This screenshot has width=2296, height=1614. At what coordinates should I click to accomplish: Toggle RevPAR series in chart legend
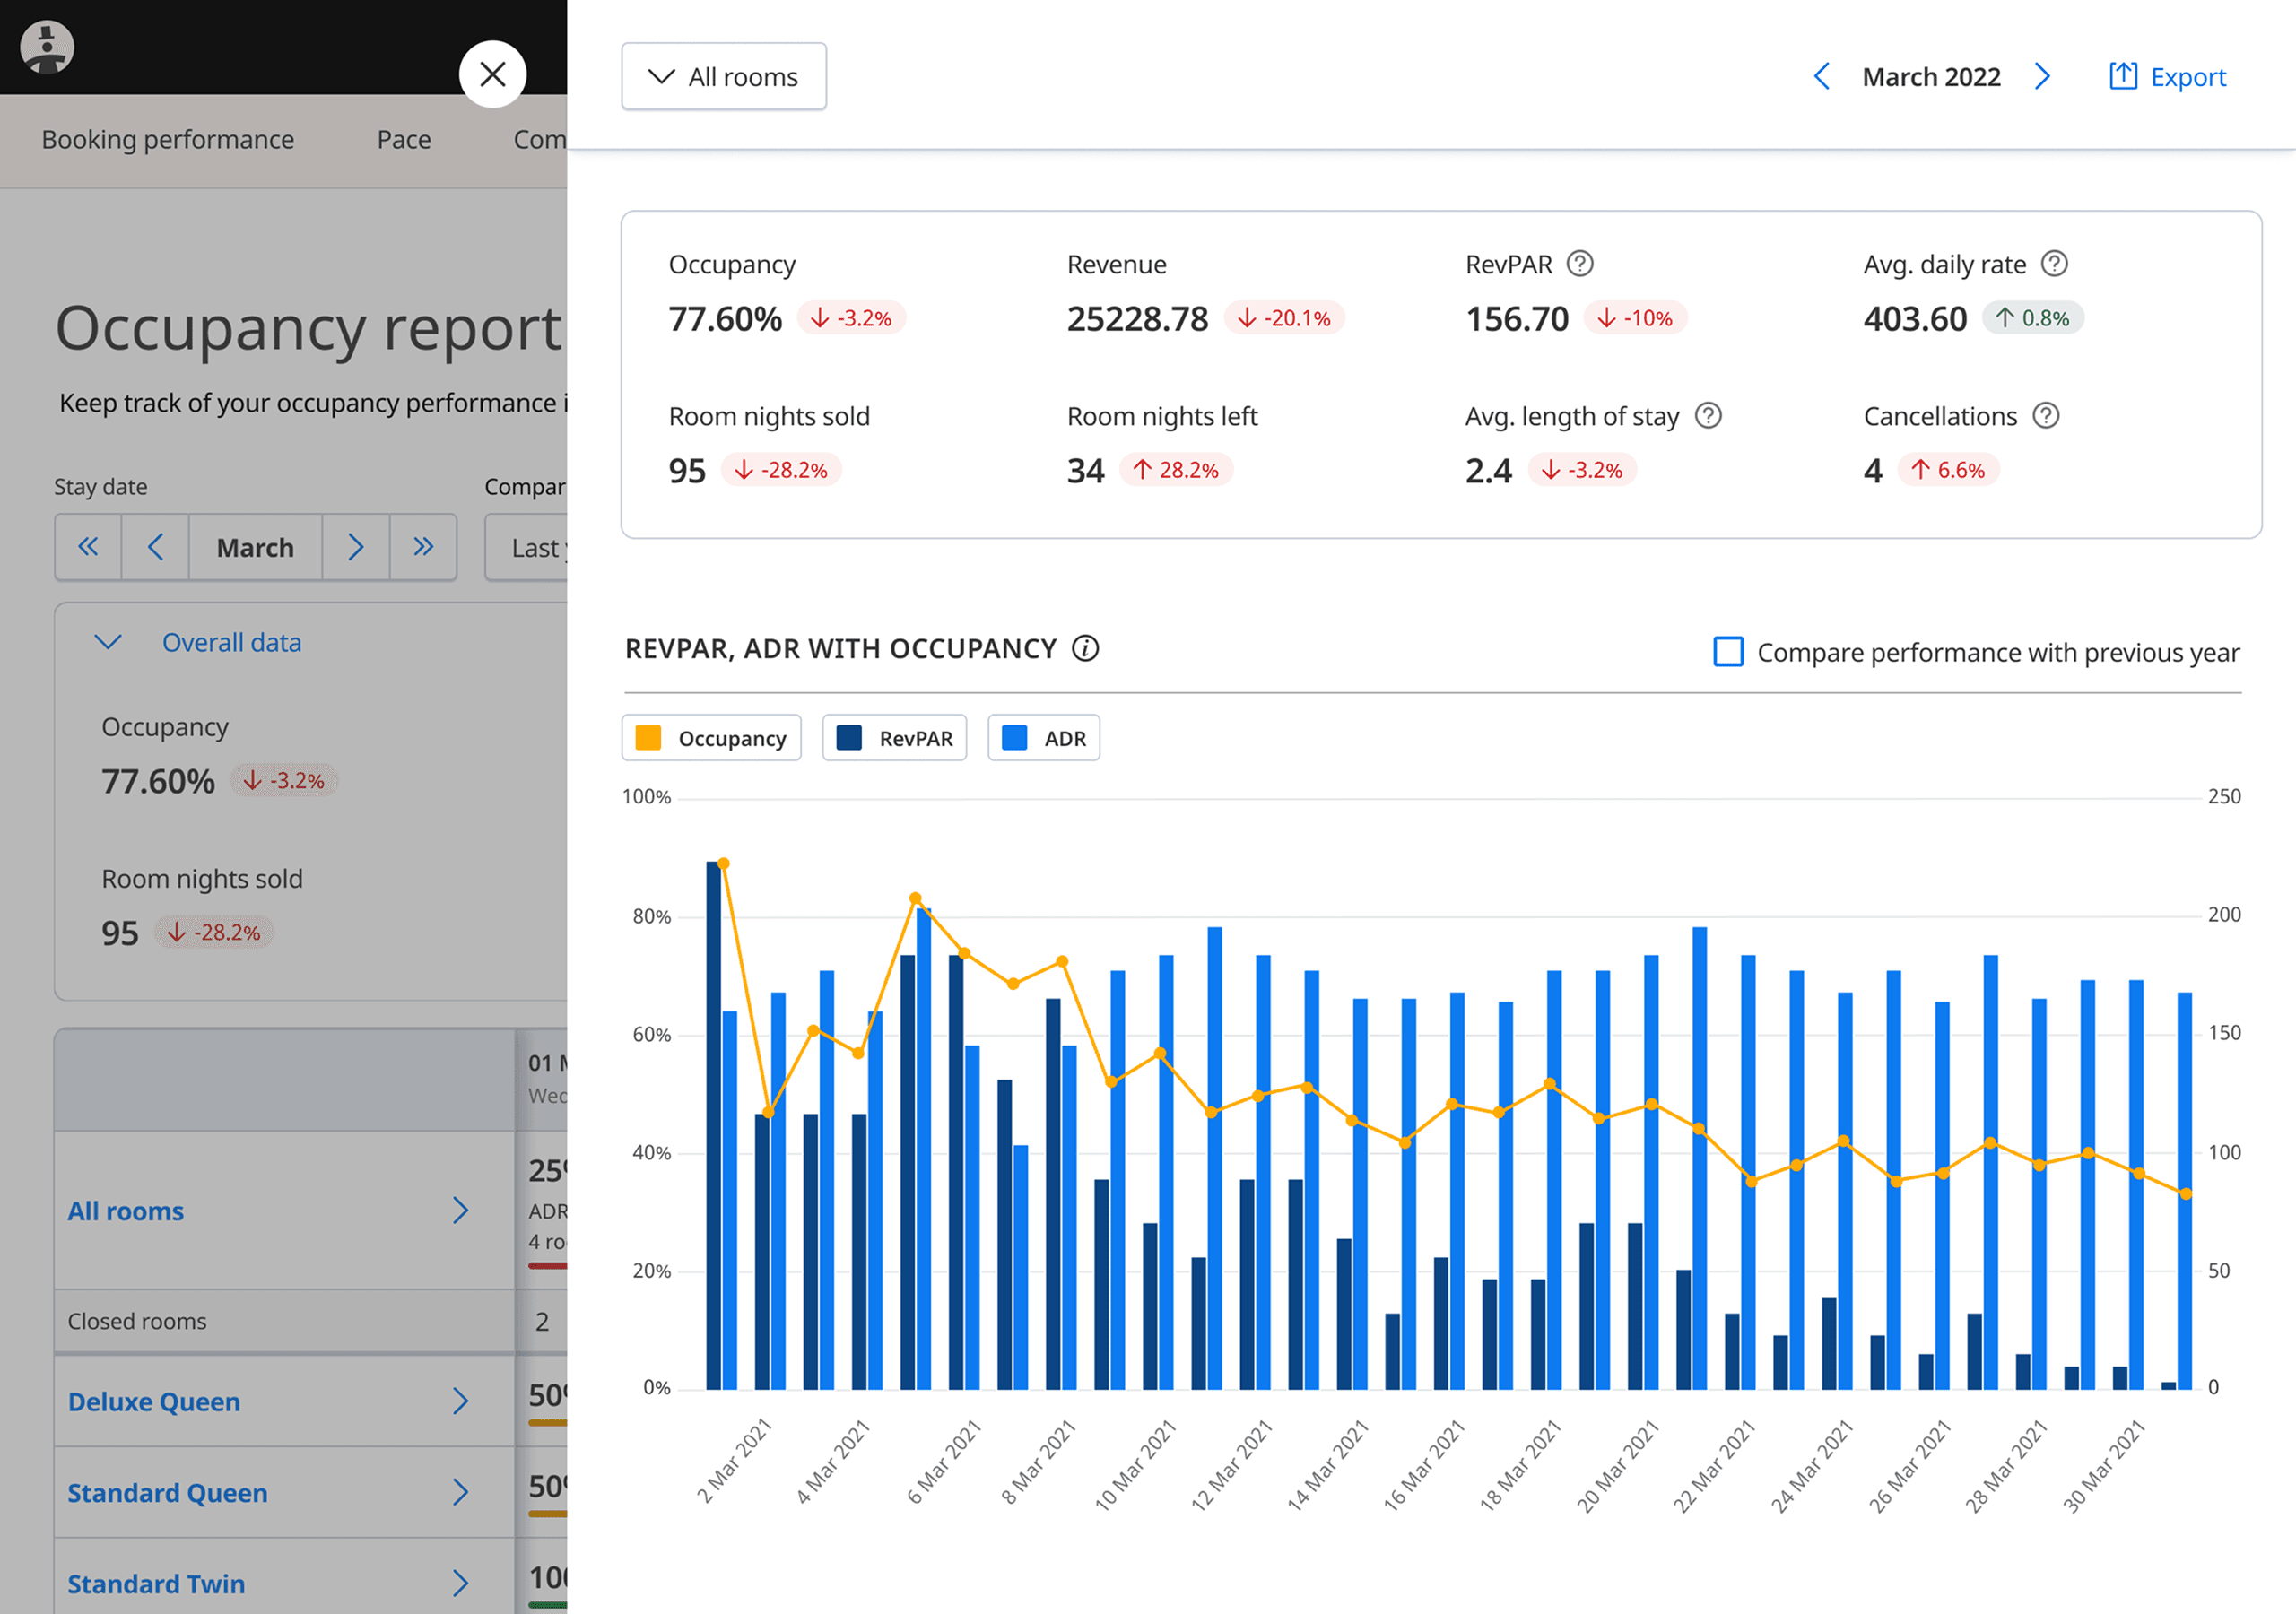[x=894, y=738]
